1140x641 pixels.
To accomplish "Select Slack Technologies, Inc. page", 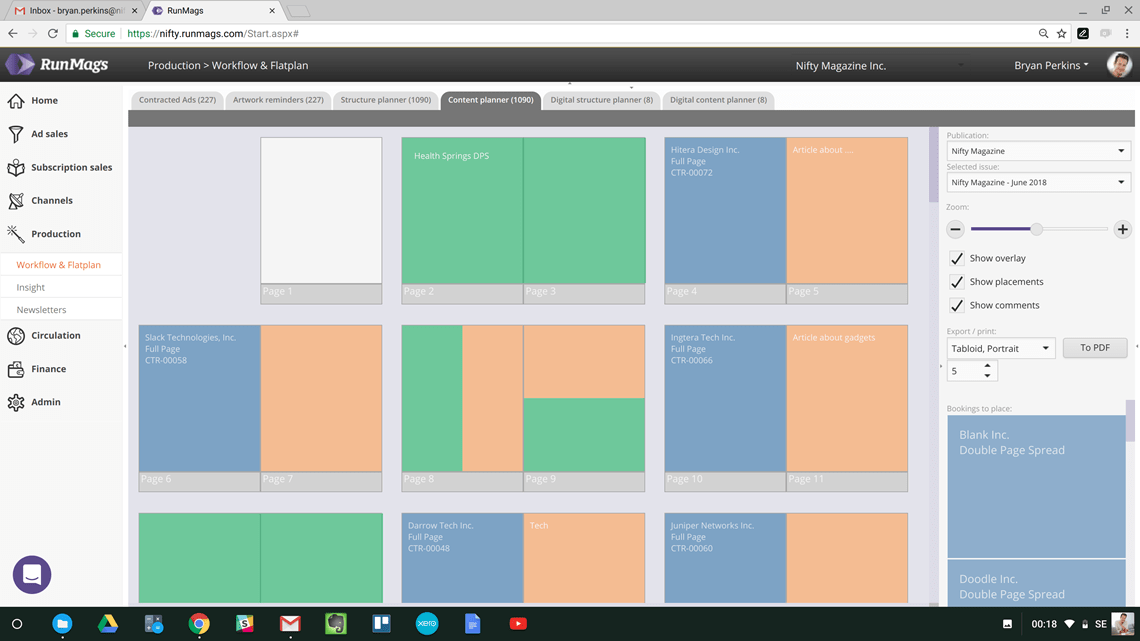I will pyautogui.click(x=199, y=398).
